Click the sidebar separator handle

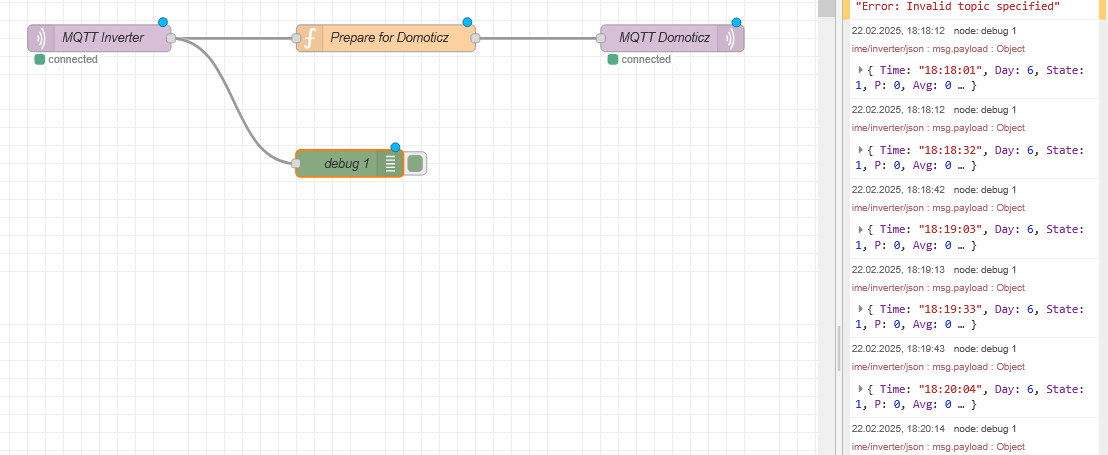[x=839, y=348]
